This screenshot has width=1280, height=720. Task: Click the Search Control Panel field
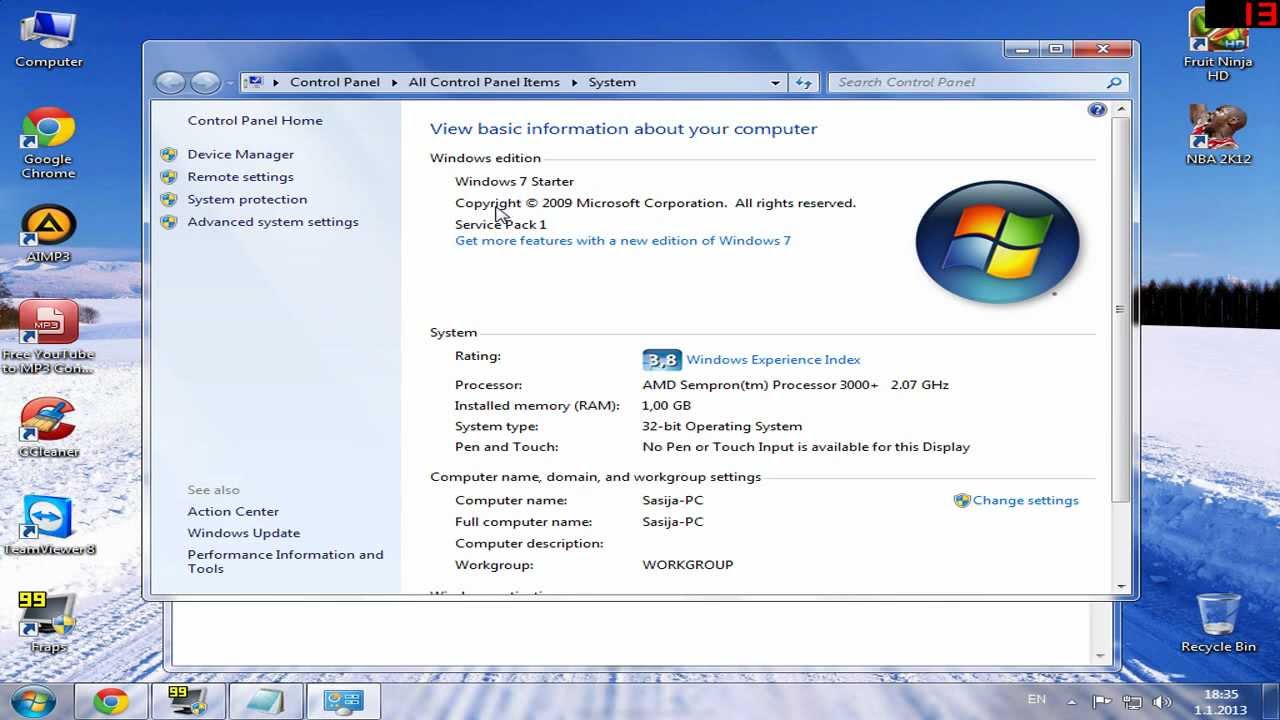point(967,83)
